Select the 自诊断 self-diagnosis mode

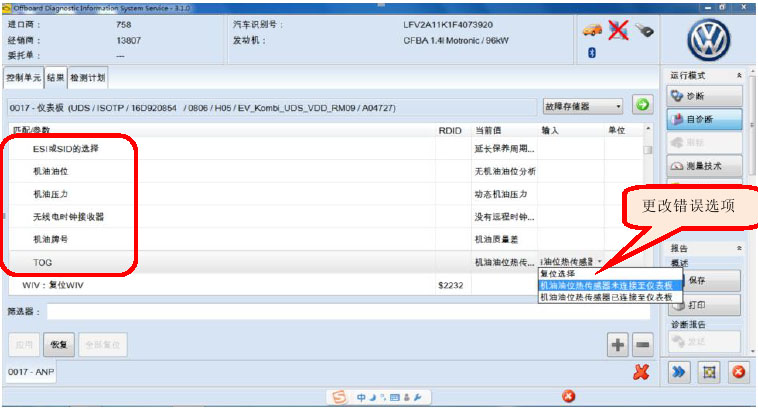704,119
